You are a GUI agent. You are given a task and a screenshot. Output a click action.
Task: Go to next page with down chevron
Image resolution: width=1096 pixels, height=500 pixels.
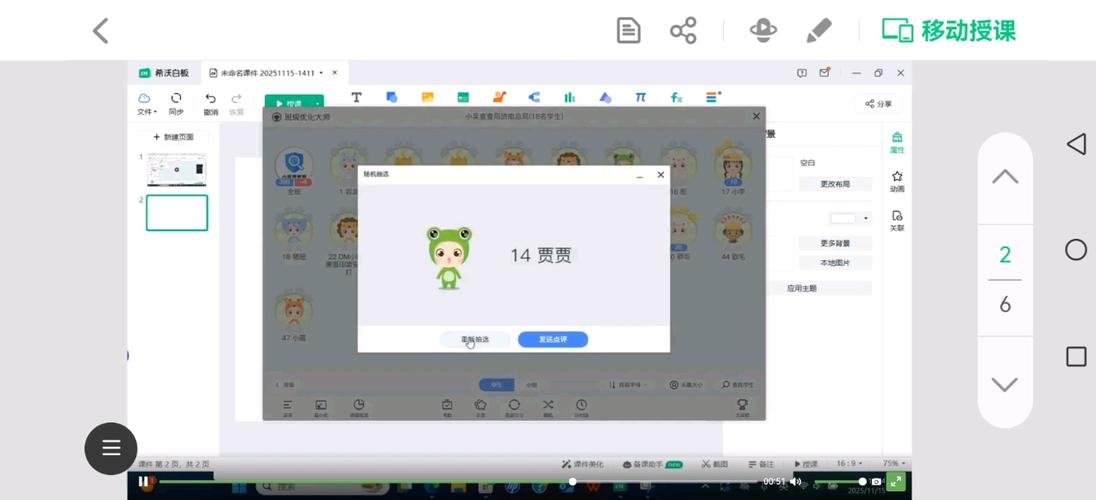(x=1004, y=384)
